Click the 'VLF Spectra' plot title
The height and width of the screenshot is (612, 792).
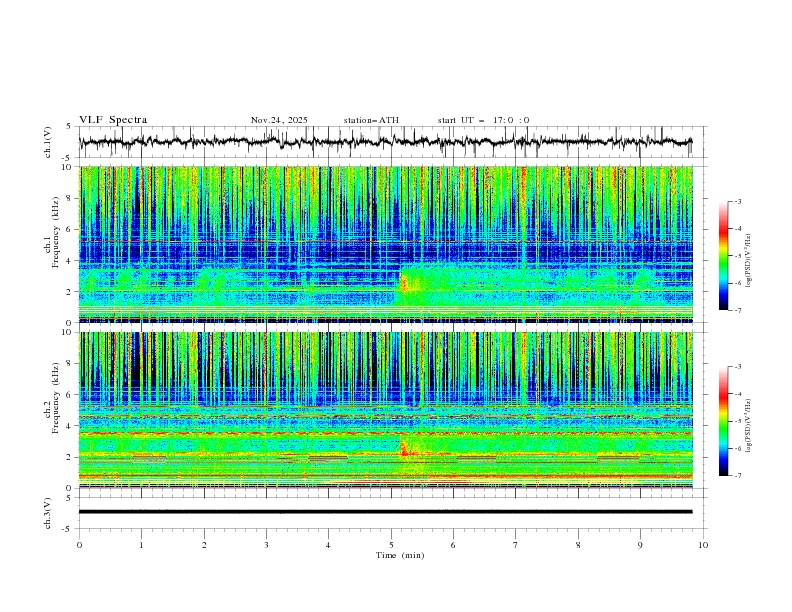pyautogui.click(x=113, y=120)
